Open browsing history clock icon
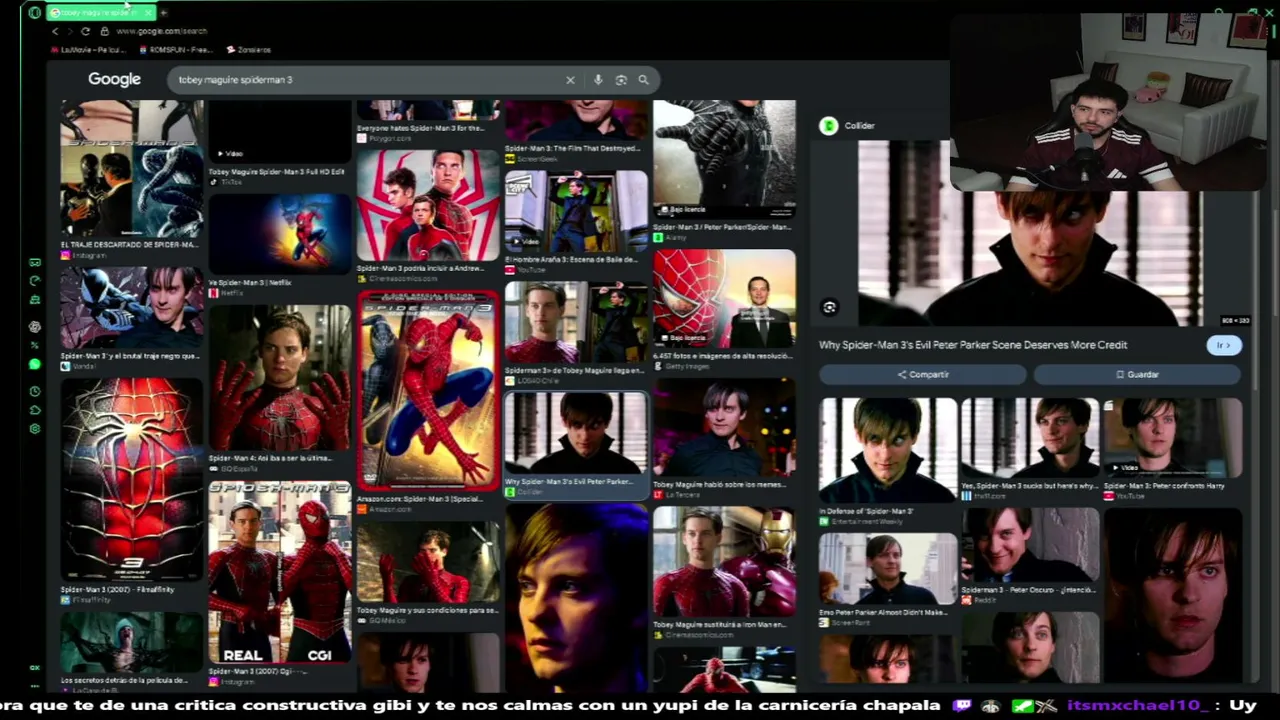The image size is (1280, 720). pos(35,391)
